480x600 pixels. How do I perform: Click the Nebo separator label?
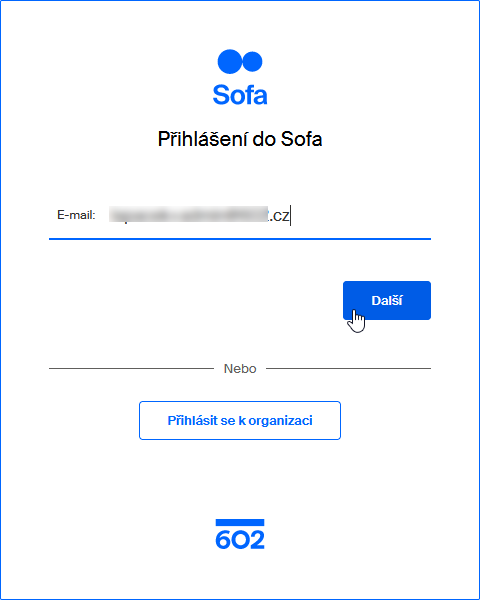point(240,368)
